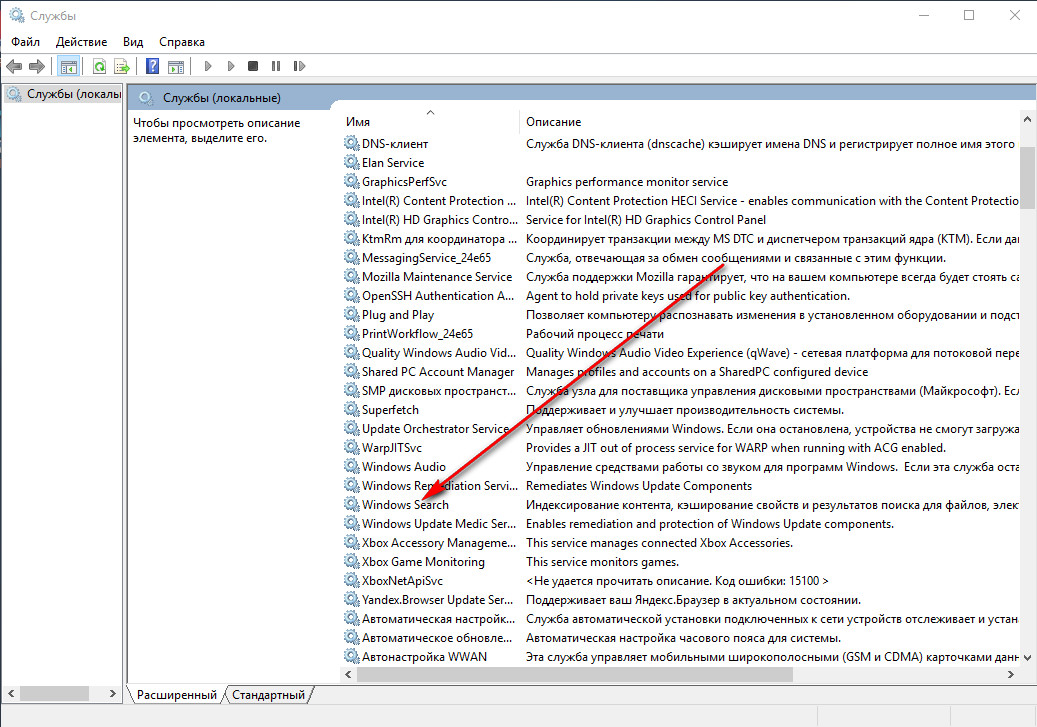Click the left arrow on the services horizontal scrollbar
The image size is (1037, 727).
[x=348, y=675]
